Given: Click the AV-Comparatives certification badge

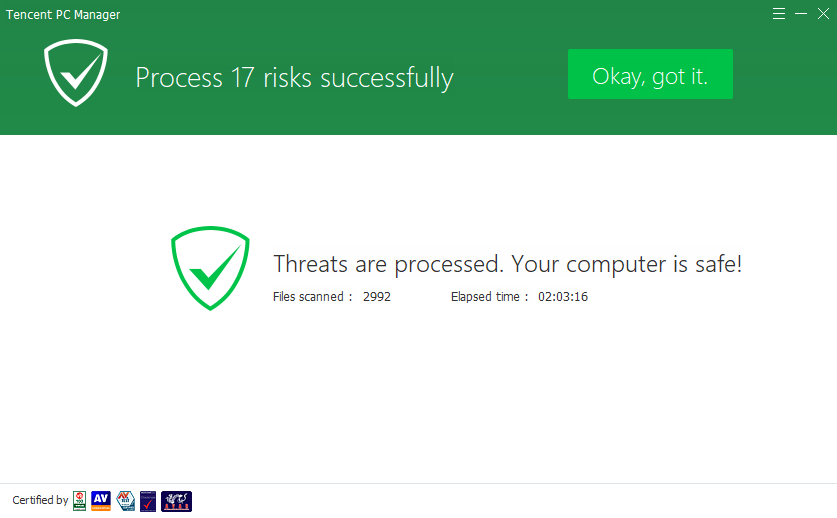Looking at the screenshot, I should (x=101, y=501).
